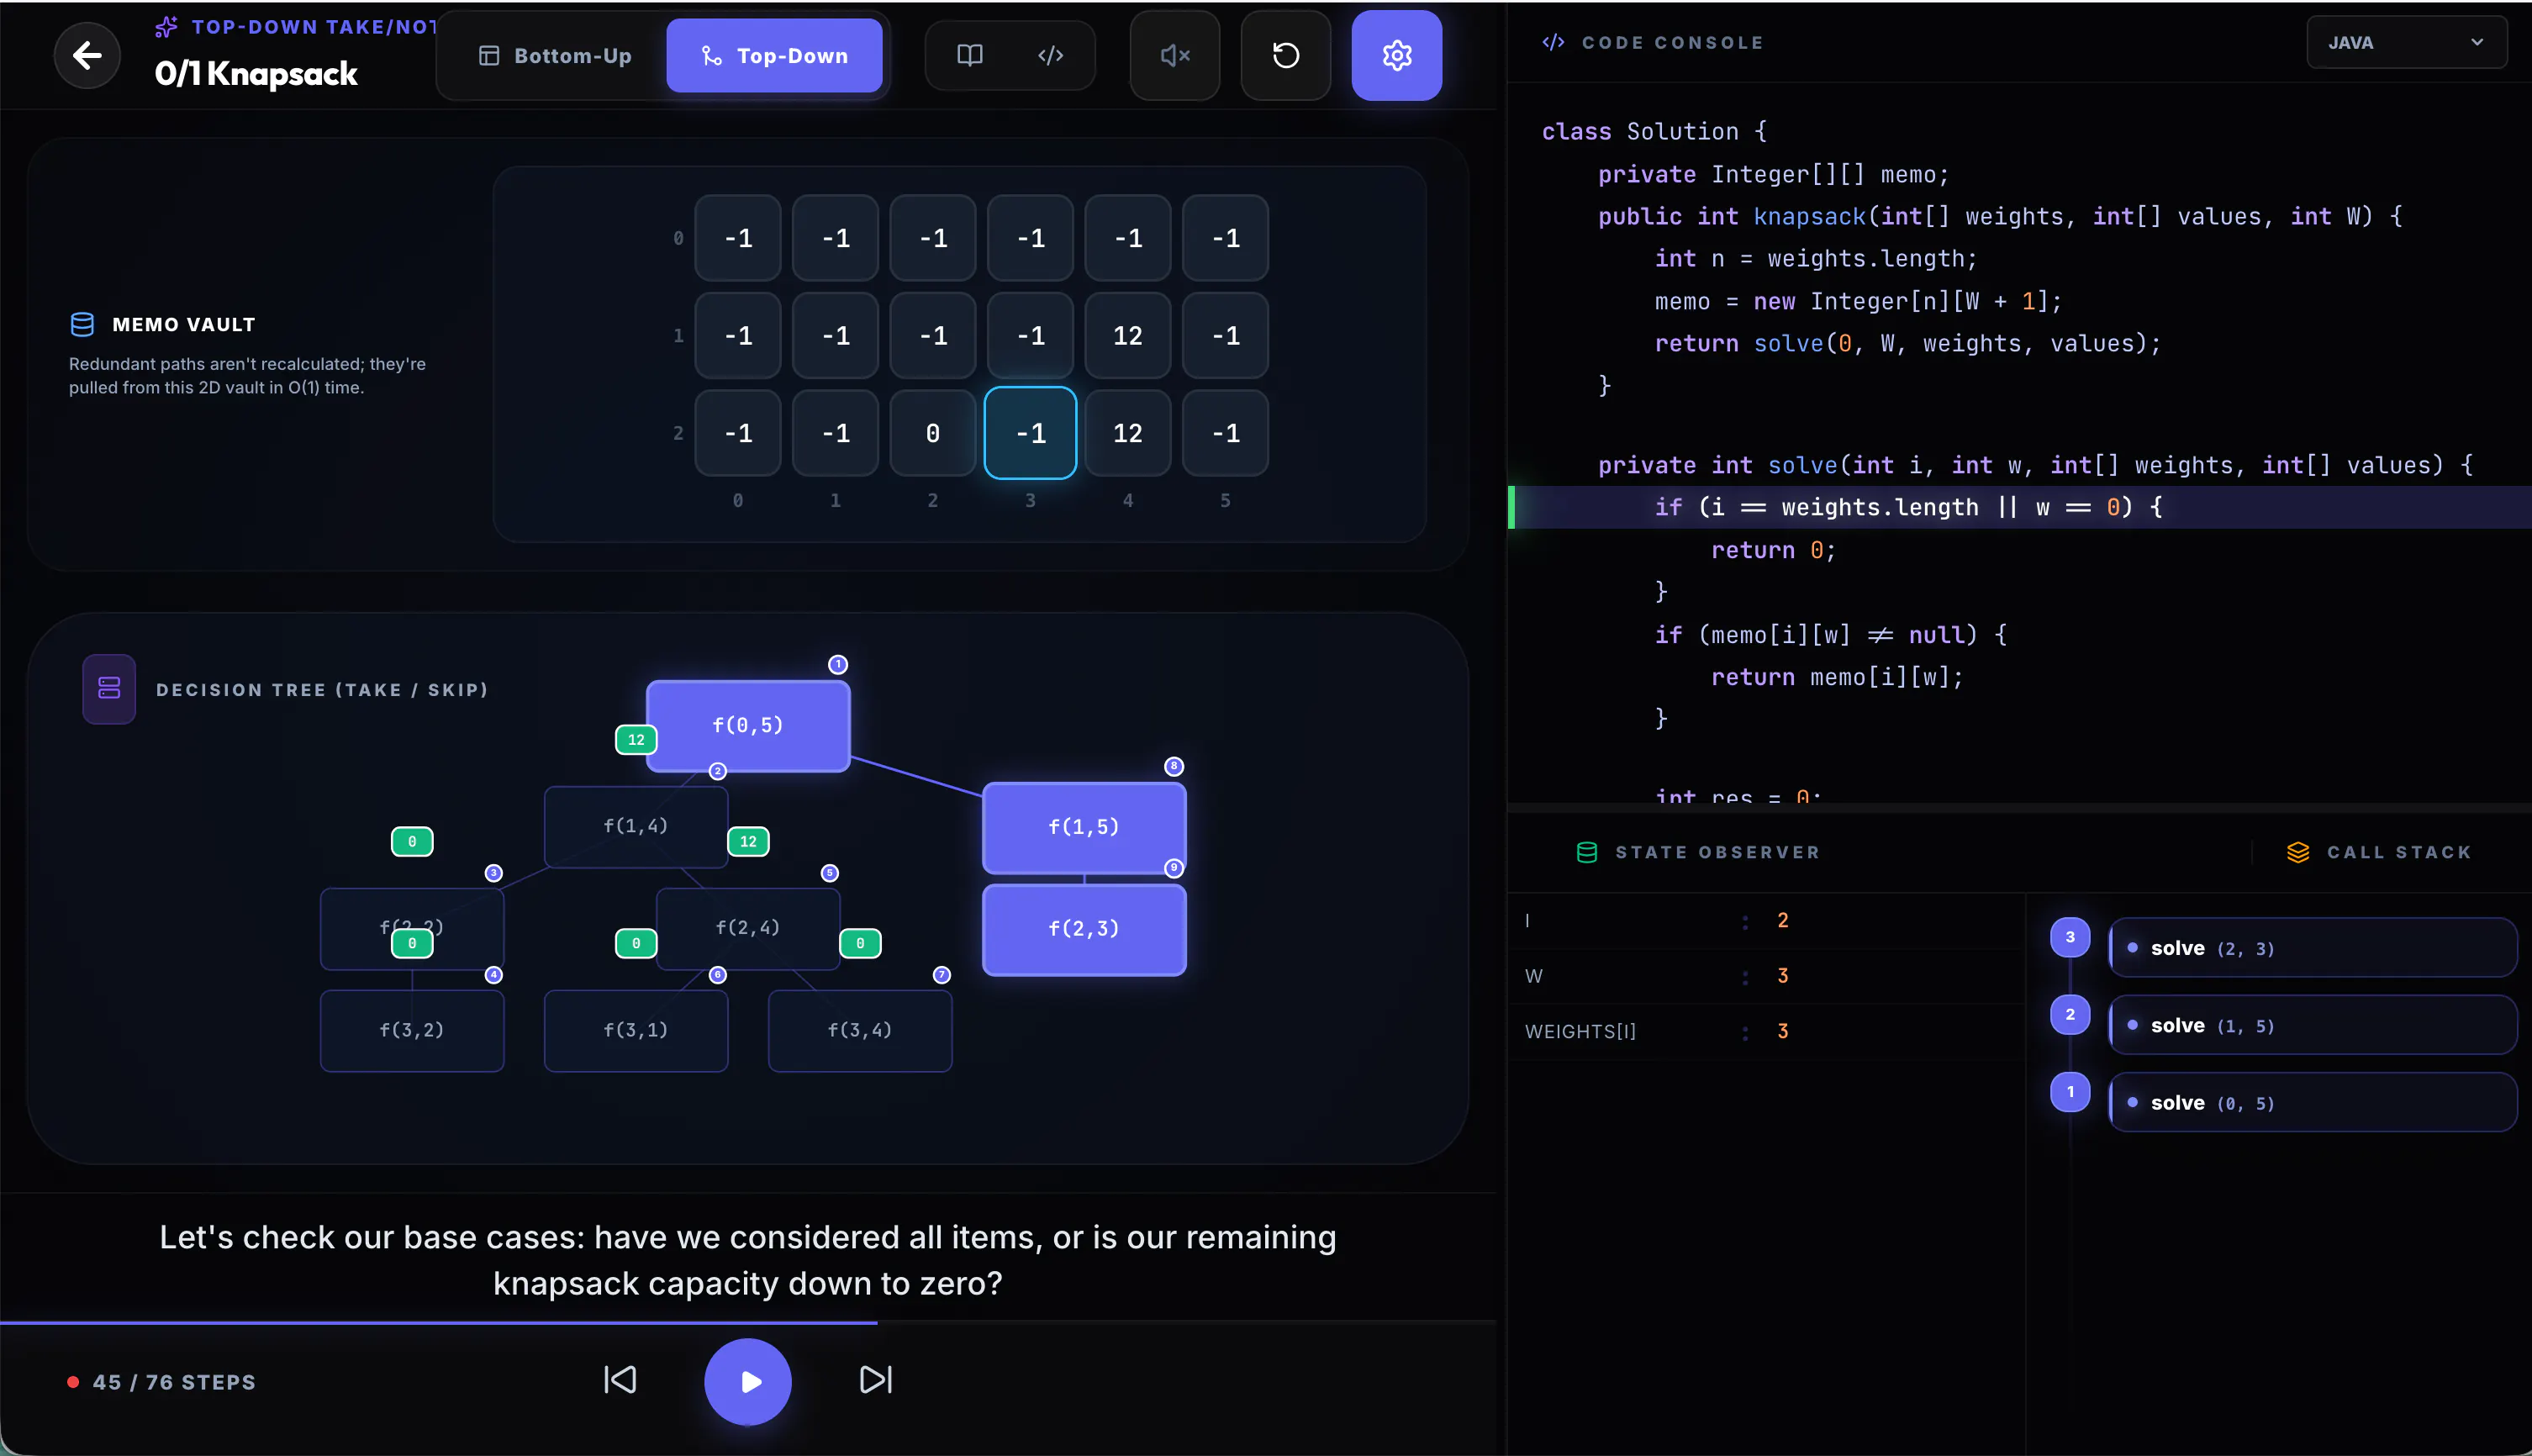Toggle the muted sound icon

tap(1175, 56)
